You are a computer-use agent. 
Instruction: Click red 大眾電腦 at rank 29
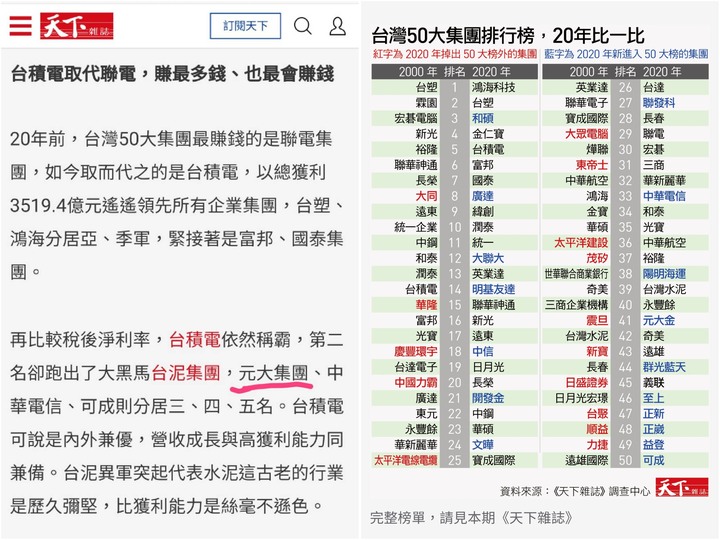point(587,134)
